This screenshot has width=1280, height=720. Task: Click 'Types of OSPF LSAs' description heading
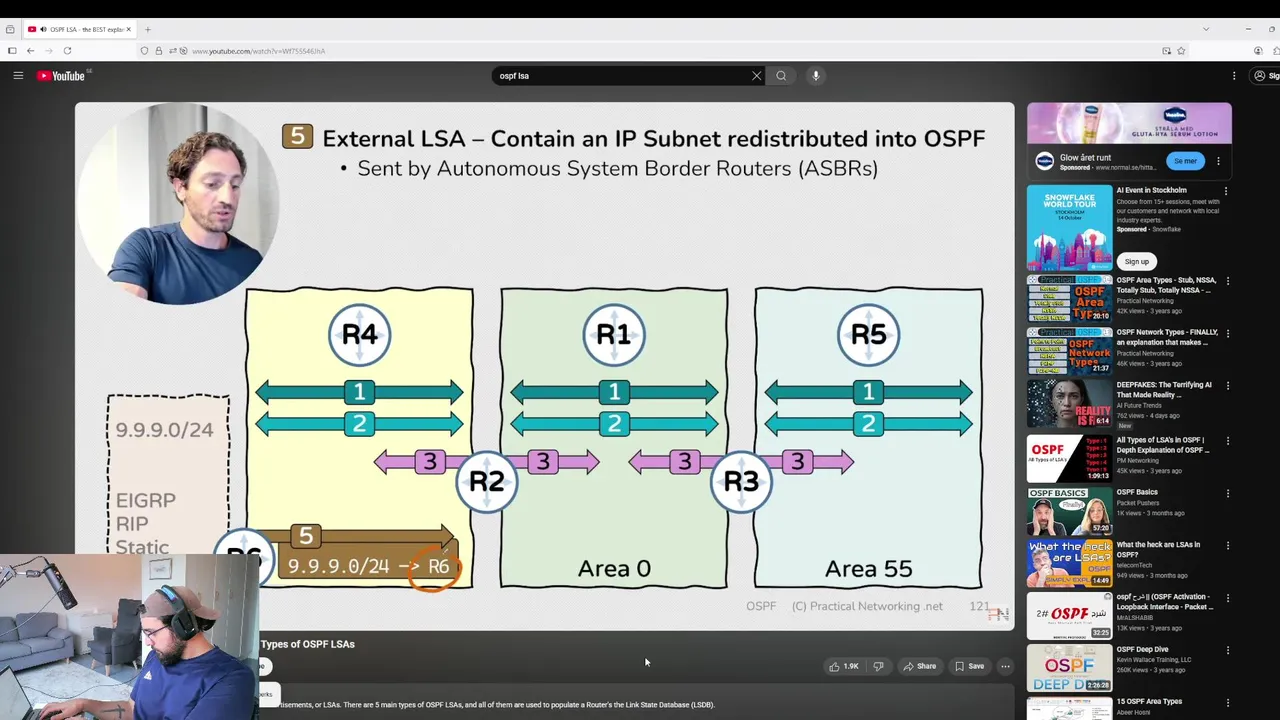307,644
